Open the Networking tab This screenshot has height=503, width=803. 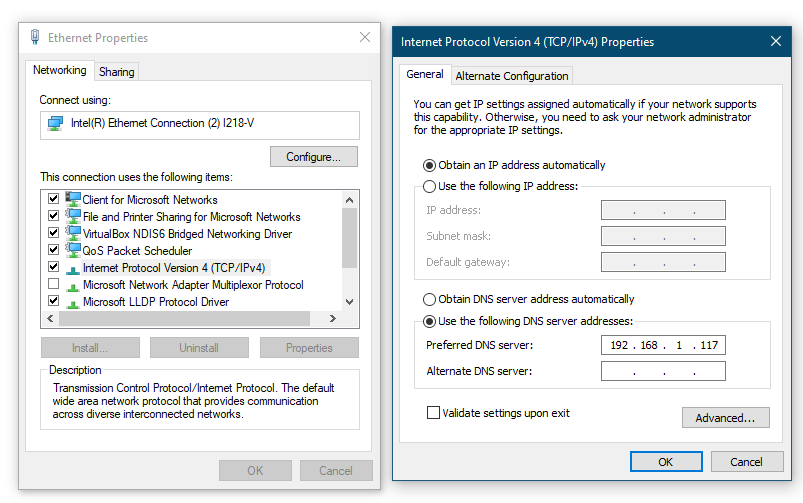pyautogui.click(x=59, y=70)
